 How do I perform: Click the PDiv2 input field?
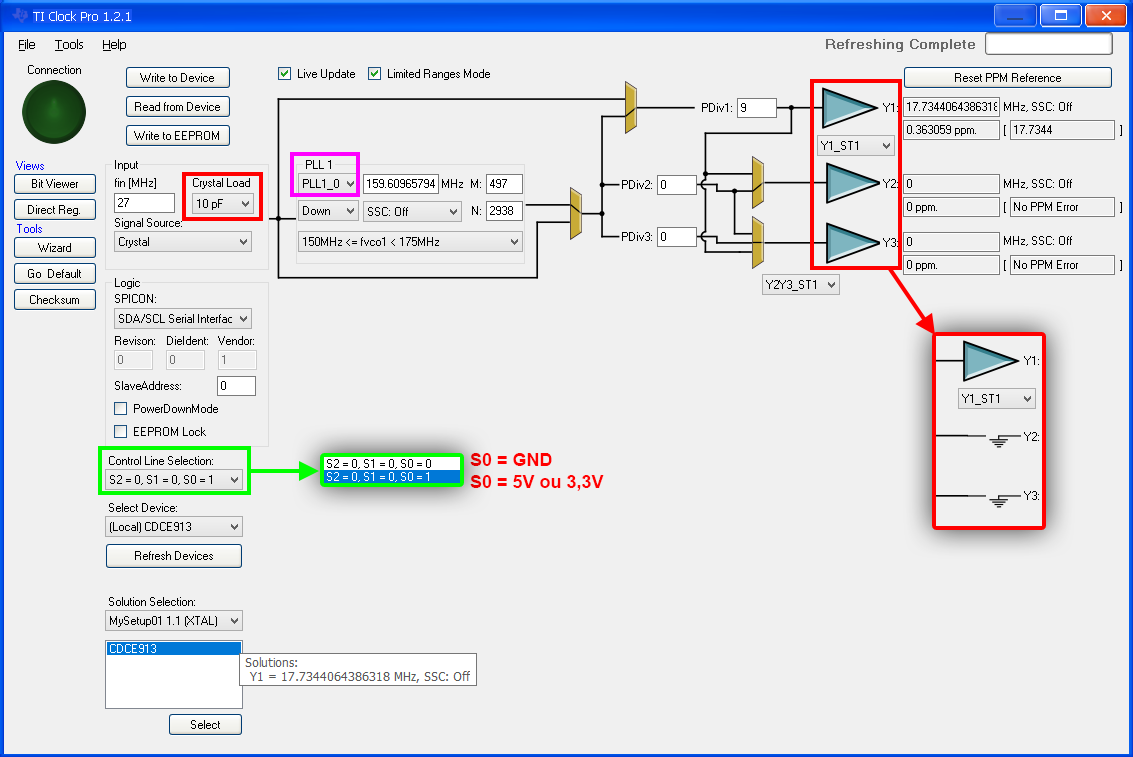pyautogui.click(x=677, y=184)
